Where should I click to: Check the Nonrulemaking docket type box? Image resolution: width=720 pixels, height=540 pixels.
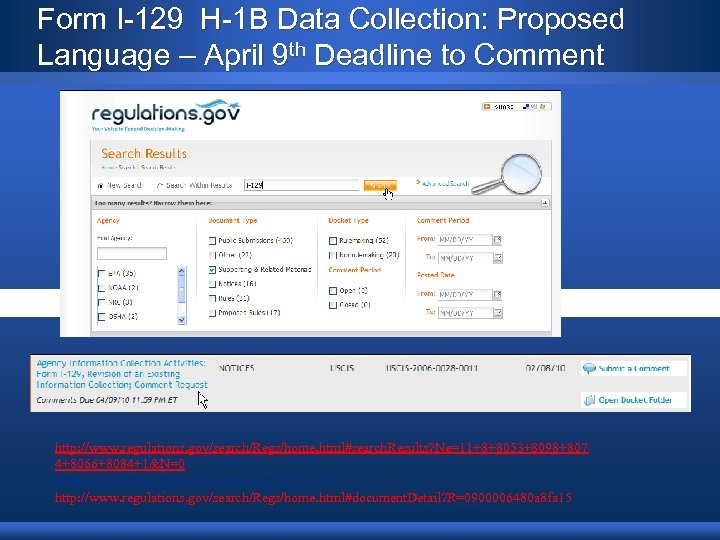333,255
